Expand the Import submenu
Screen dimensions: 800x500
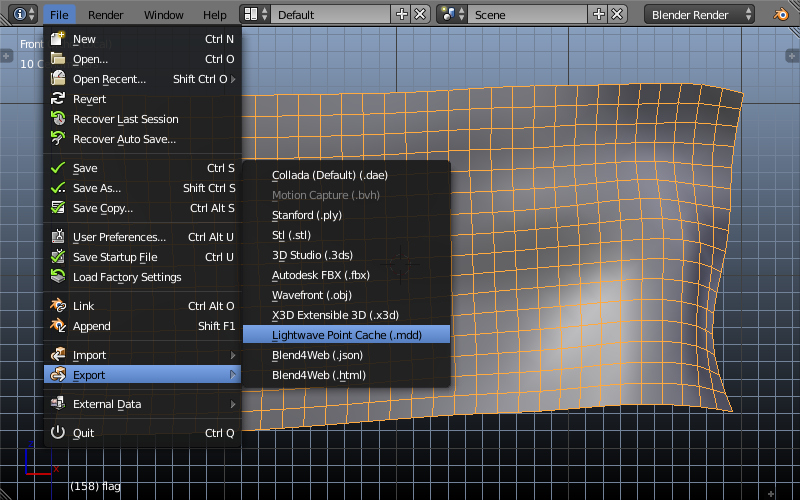142,355
